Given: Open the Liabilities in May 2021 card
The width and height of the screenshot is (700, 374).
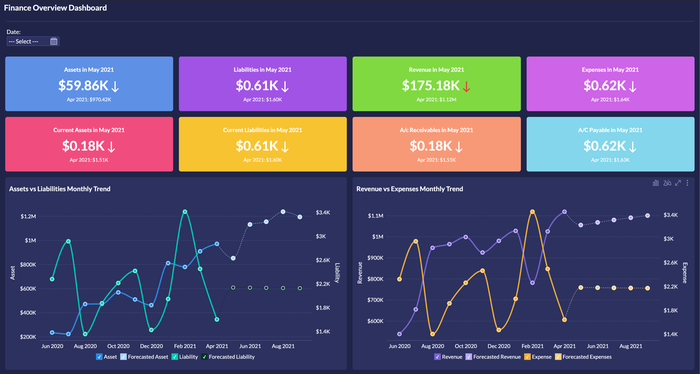Looking at the screenshot, I should [262, 83].
